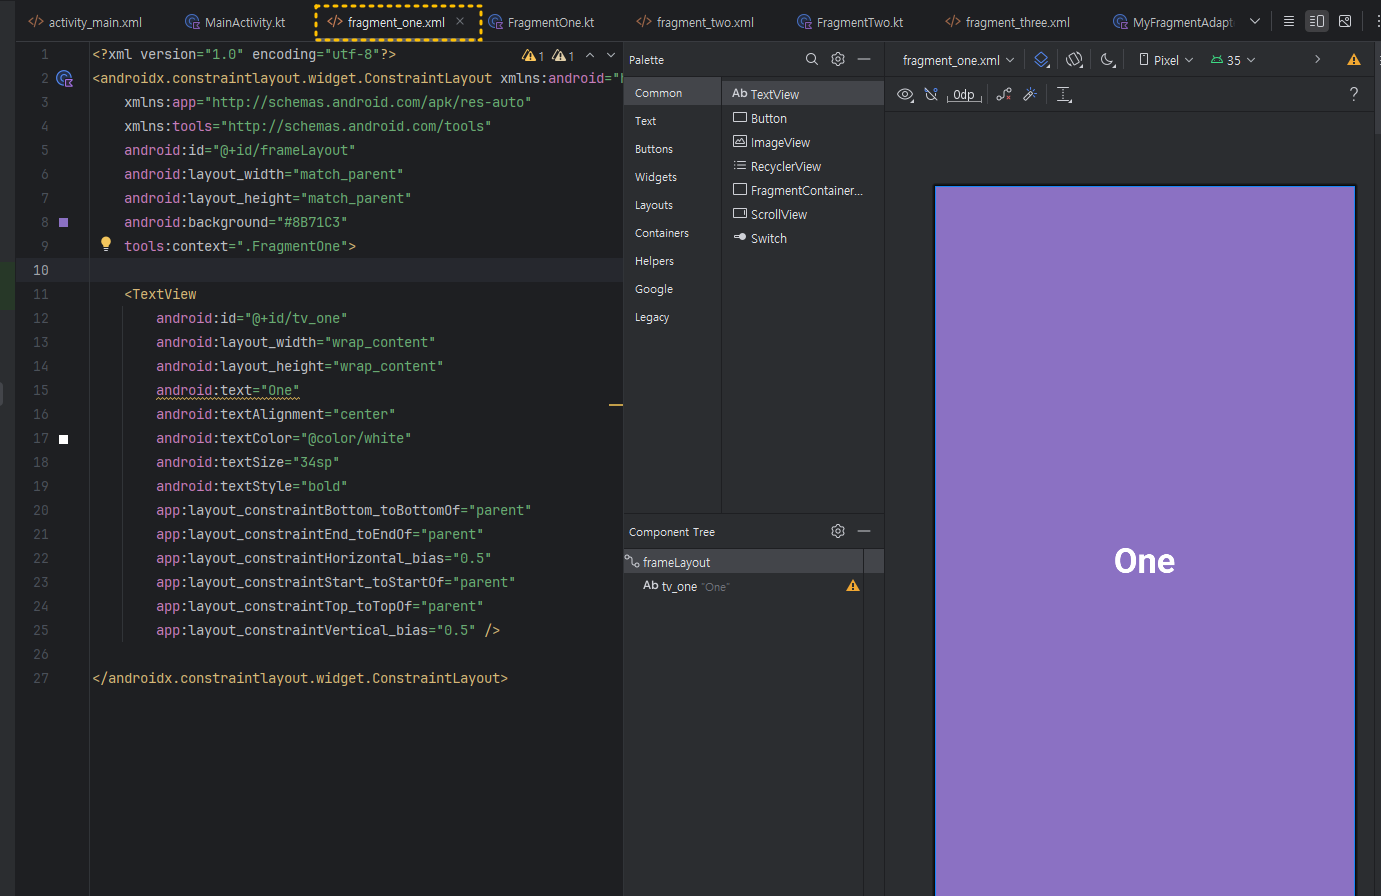Select the "One" text in the design preview
The height and width of the screenshot is (896, 1381).
coord(1144,561)
